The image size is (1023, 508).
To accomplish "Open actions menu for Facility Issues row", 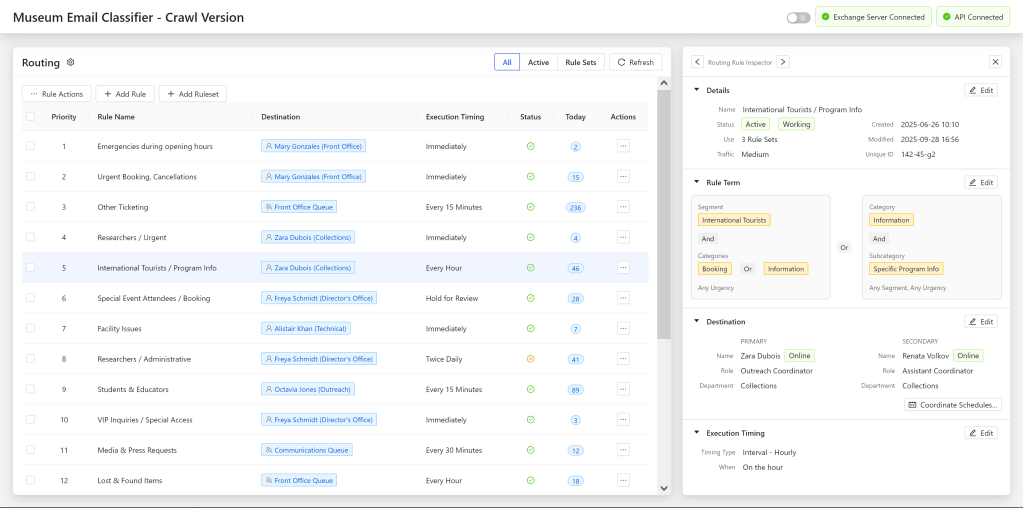I will coord(623,328).
